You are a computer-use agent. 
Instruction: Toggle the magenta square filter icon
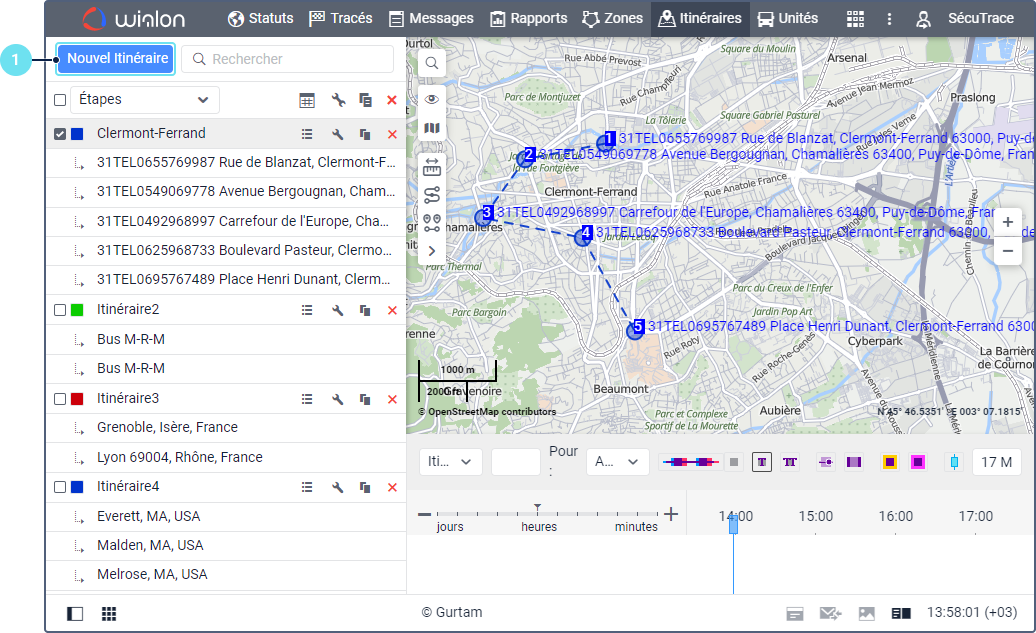click(918, 462)
